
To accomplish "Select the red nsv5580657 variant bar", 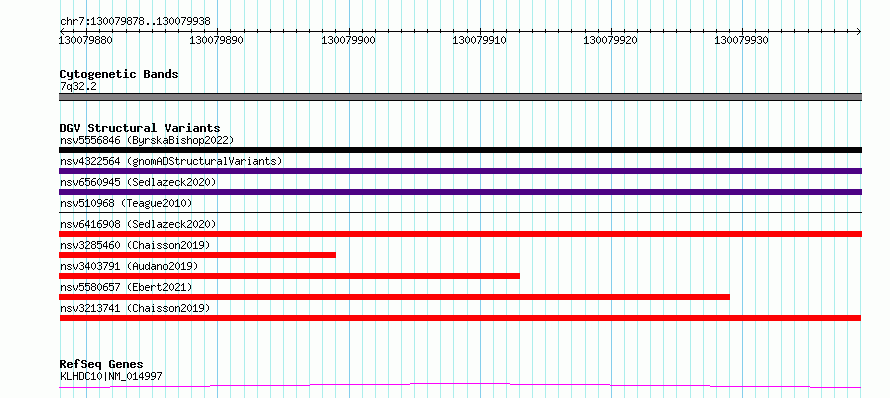I will click(394, 297).
